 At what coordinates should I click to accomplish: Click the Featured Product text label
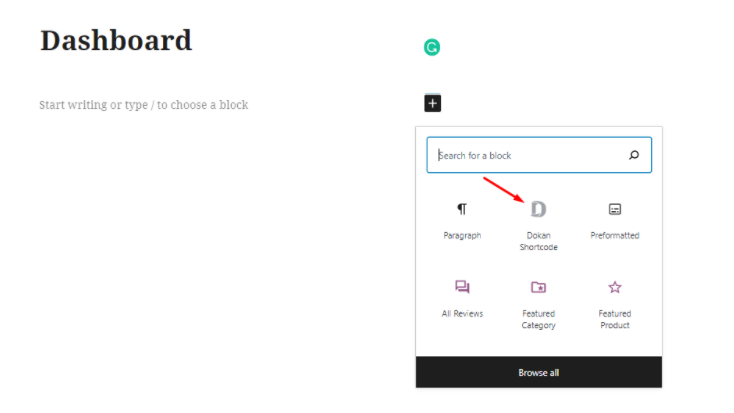tap(615, 319)
